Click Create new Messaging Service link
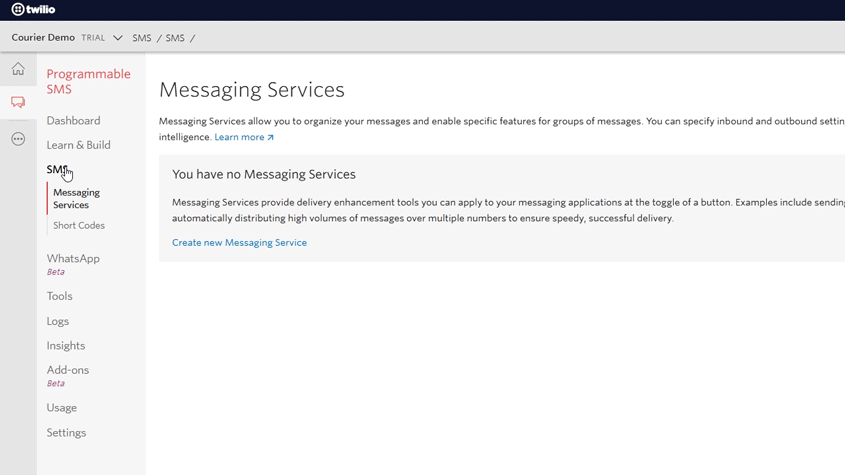Viewport: 845px width, 475px height. (239, 243)
